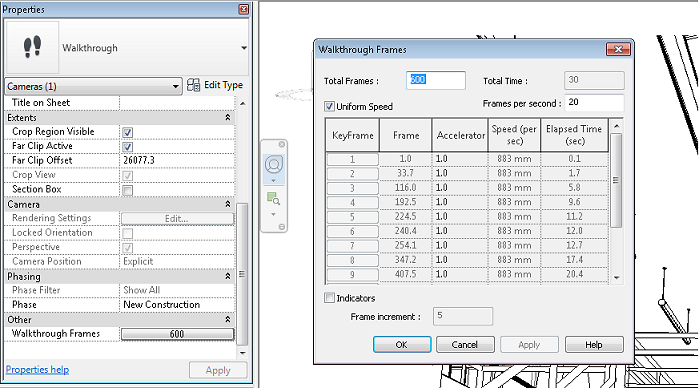Click the OK button in Walkthrough Frames
699x388 pixels.
point(402,344)
